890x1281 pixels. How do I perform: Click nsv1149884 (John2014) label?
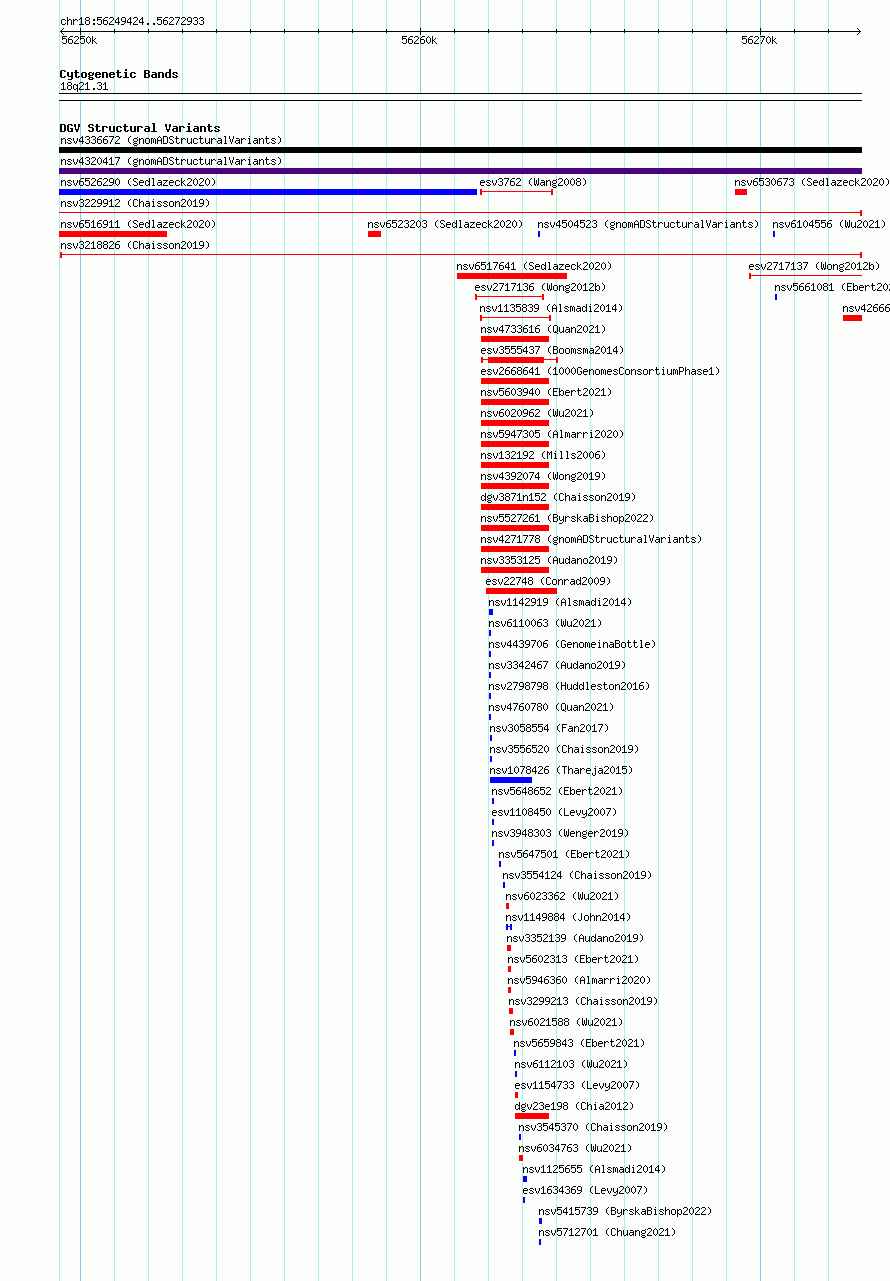tap(569, 917)
